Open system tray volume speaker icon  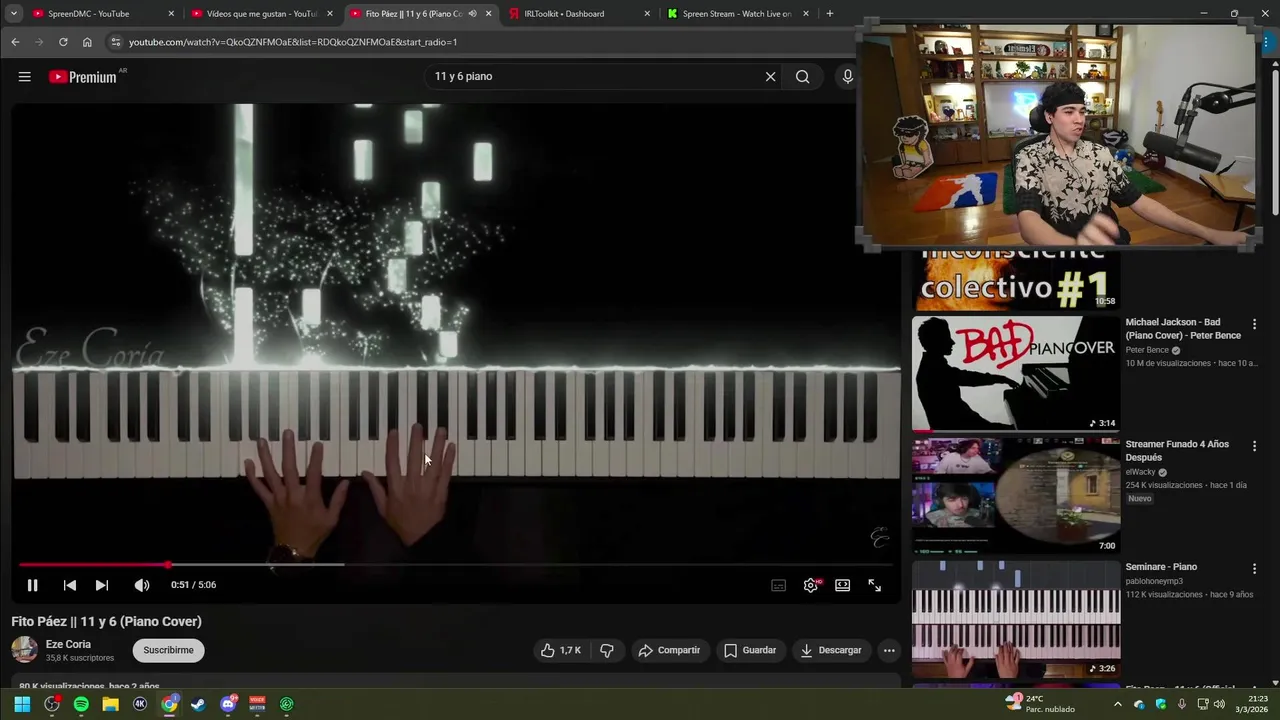click(x=1219, y=704)
